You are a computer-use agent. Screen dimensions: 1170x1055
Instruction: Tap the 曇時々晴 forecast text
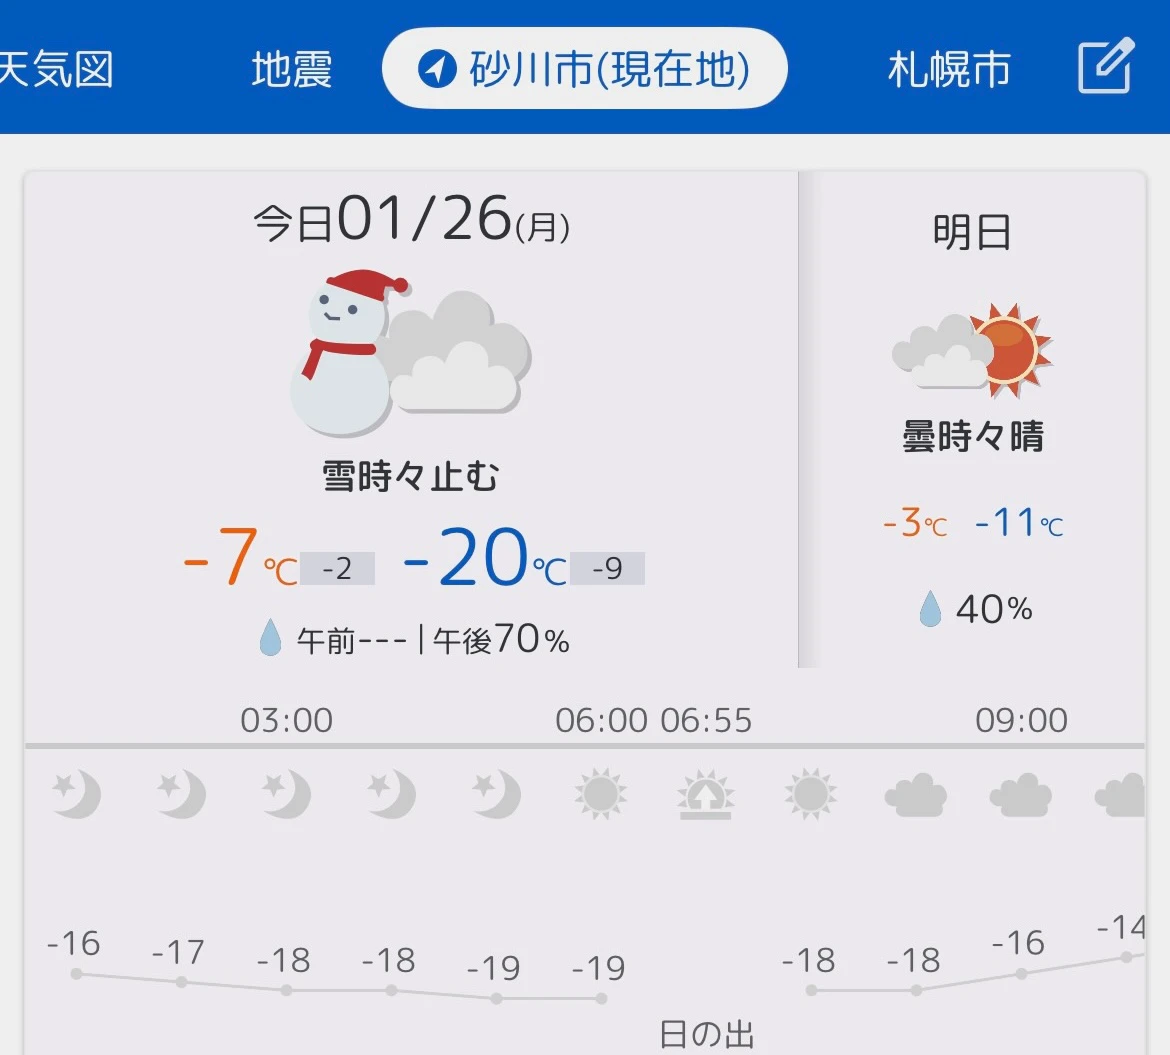coord(972,437)
